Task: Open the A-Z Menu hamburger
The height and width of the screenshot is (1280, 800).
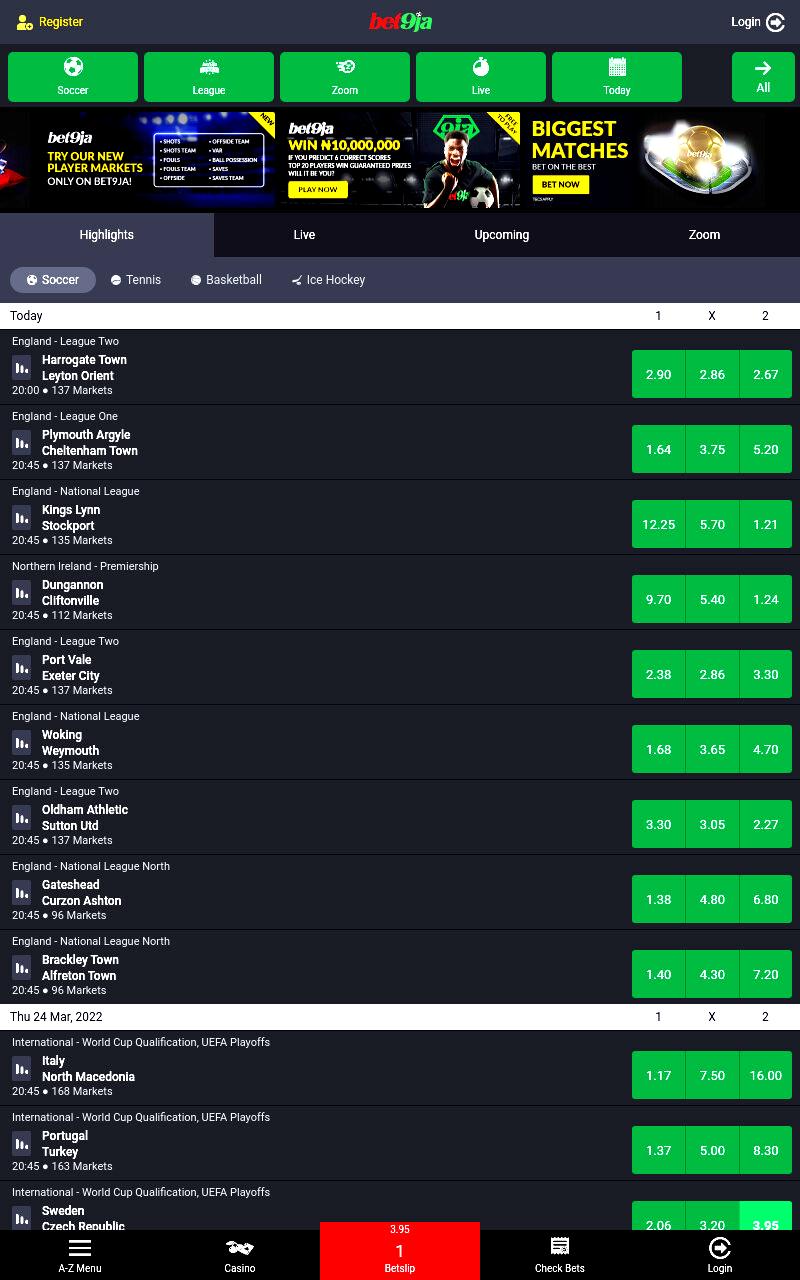Action: [80, 1255]
